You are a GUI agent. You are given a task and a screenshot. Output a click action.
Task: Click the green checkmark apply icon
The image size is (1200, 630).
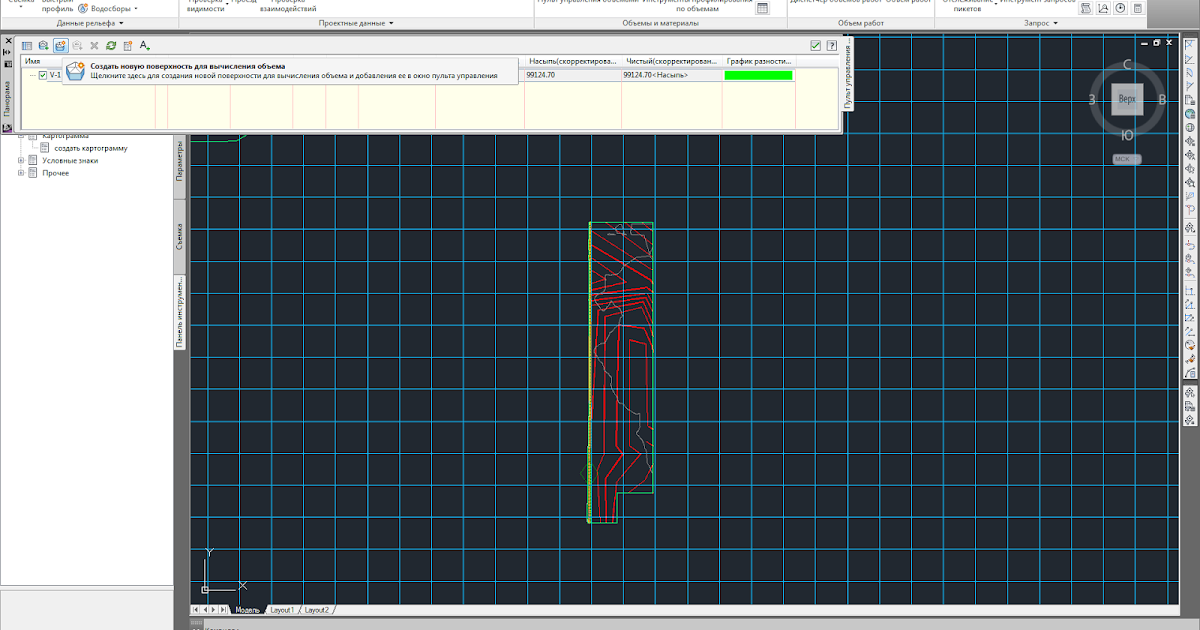pos(816,45)
